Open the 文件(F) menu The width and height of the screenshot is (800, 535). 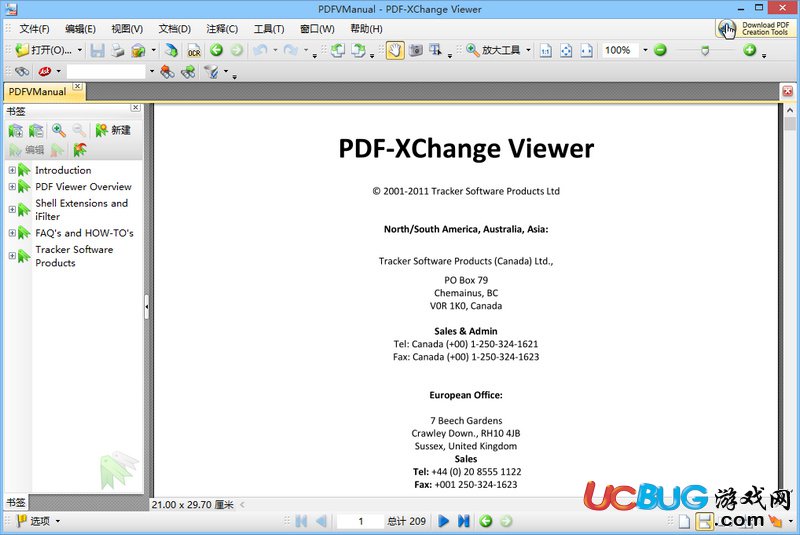[x=34, y=29]
